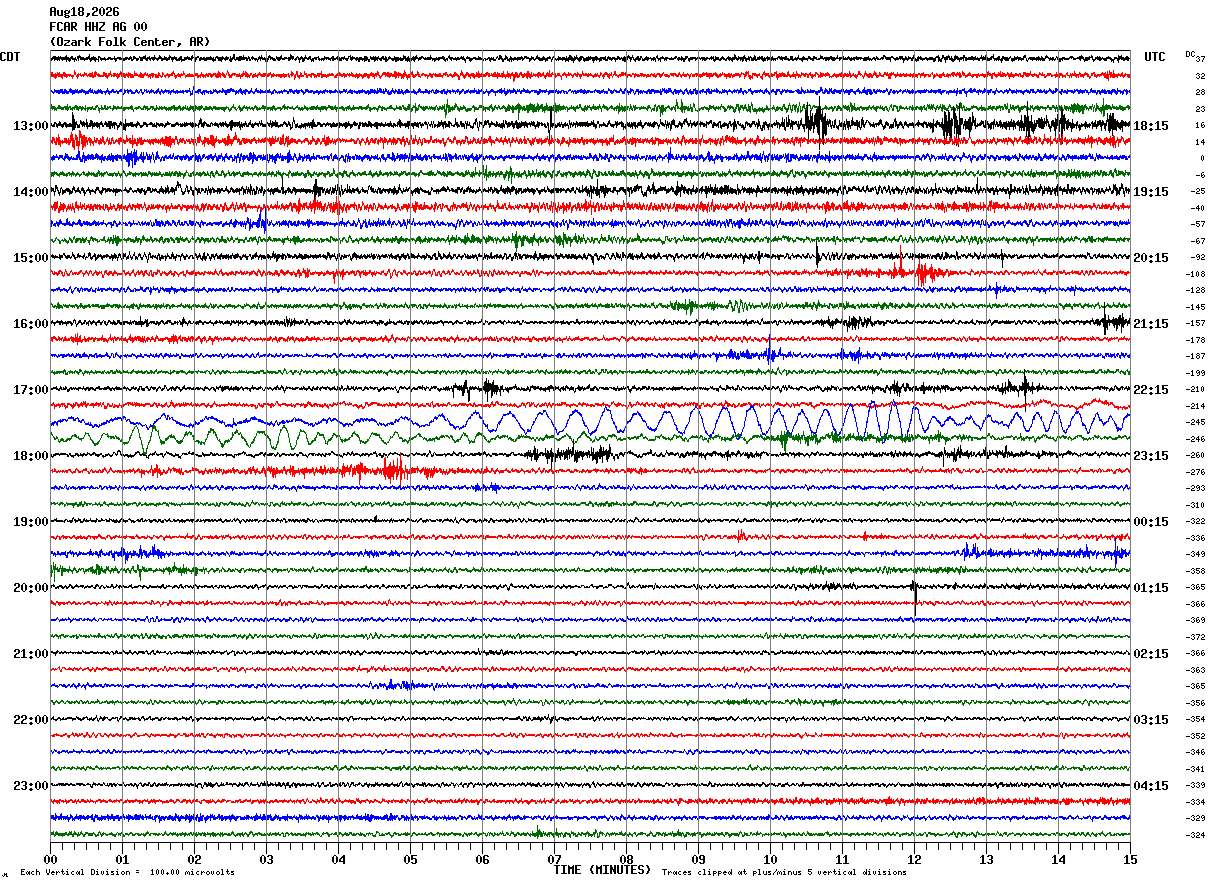Click minute marker 07 on time axis
Screen dimensions: 1210x886
tap(554, 860)
